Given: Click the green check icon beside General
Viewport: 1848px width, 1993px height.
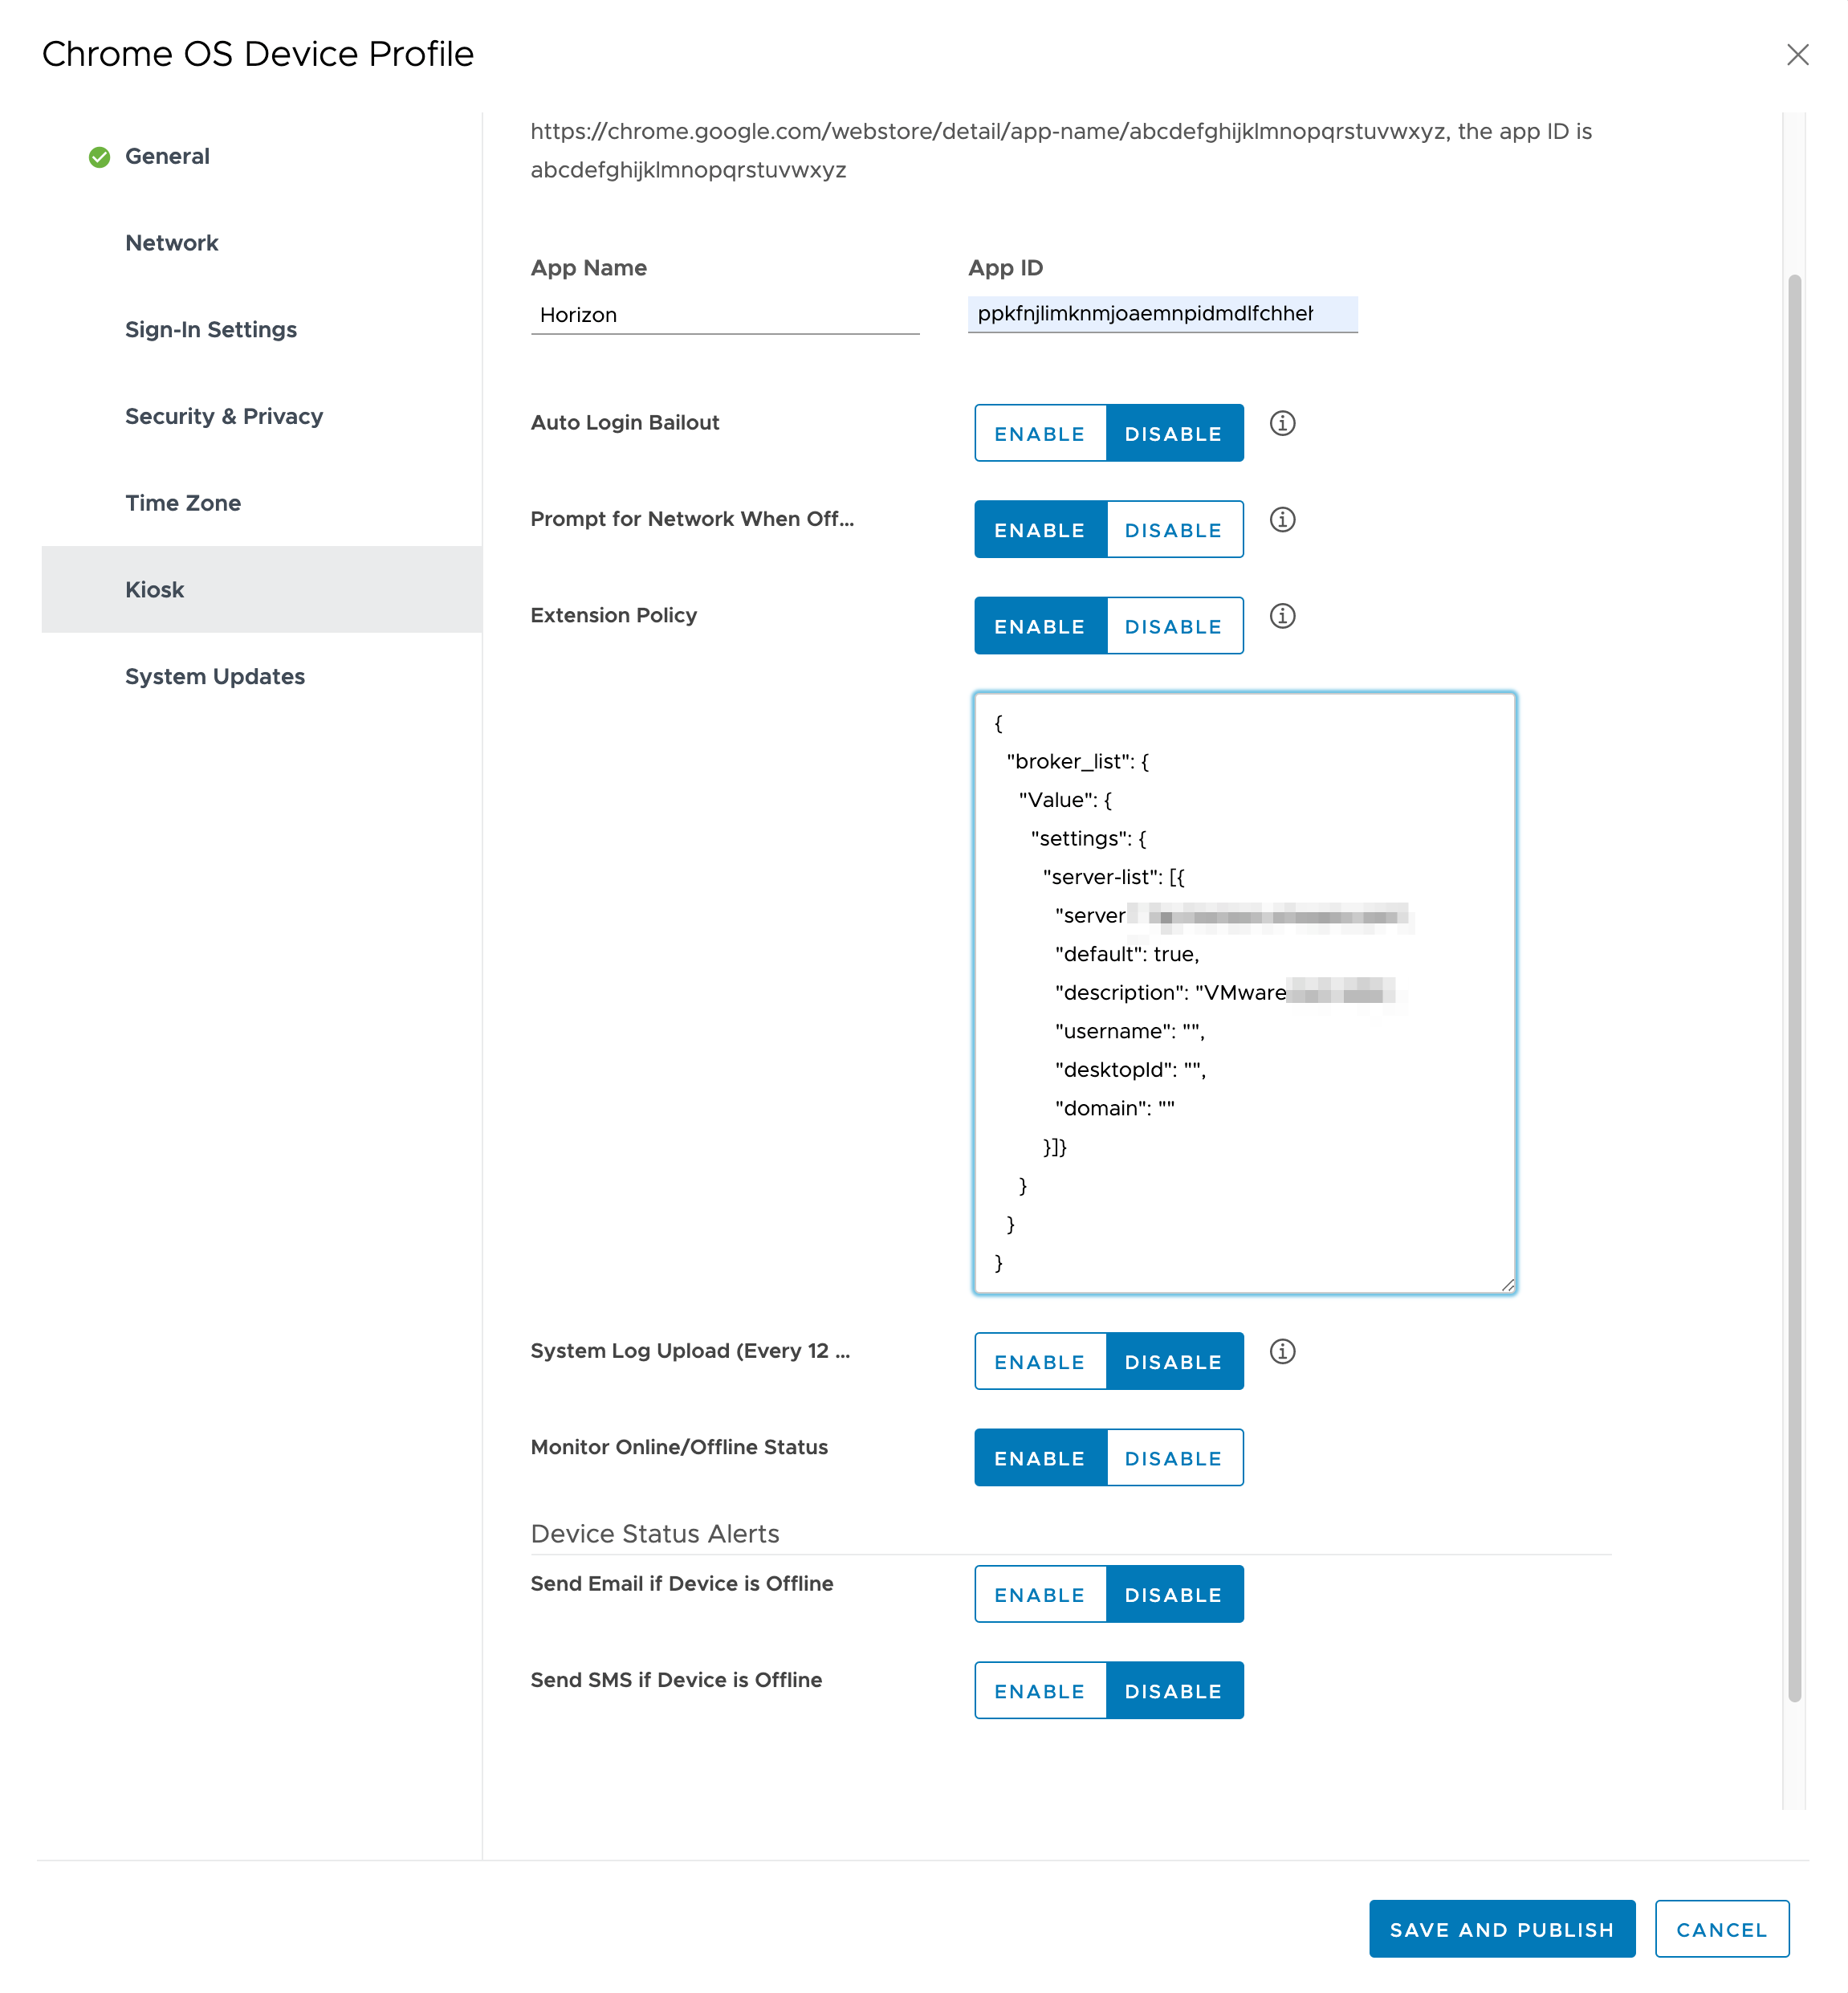Looking at the screenshot, I should click(x=99, y=157).
